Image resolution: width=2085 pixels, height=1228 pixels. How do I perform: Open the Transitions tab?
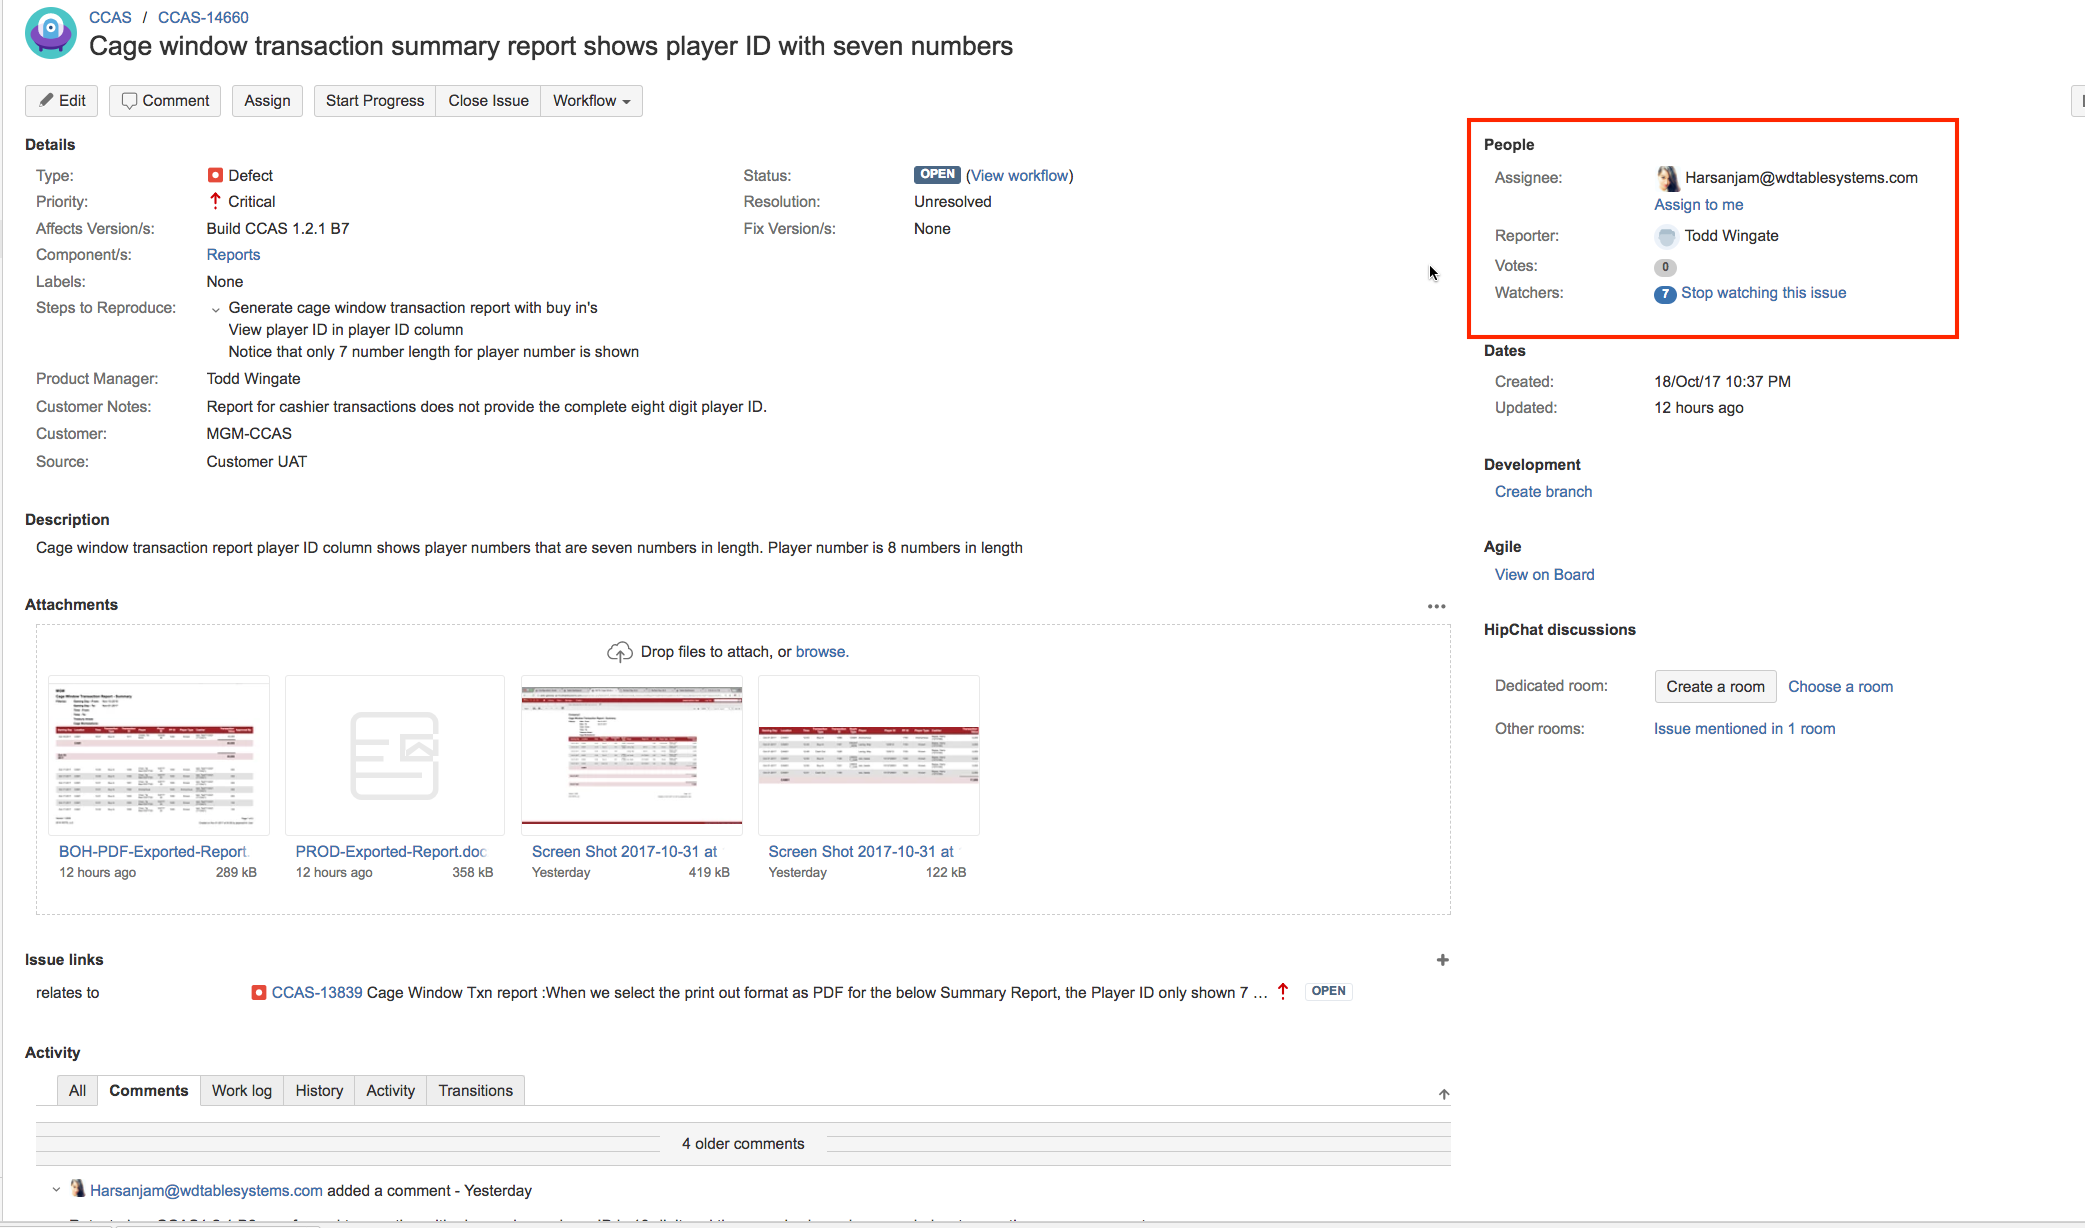click(476, 1091)
